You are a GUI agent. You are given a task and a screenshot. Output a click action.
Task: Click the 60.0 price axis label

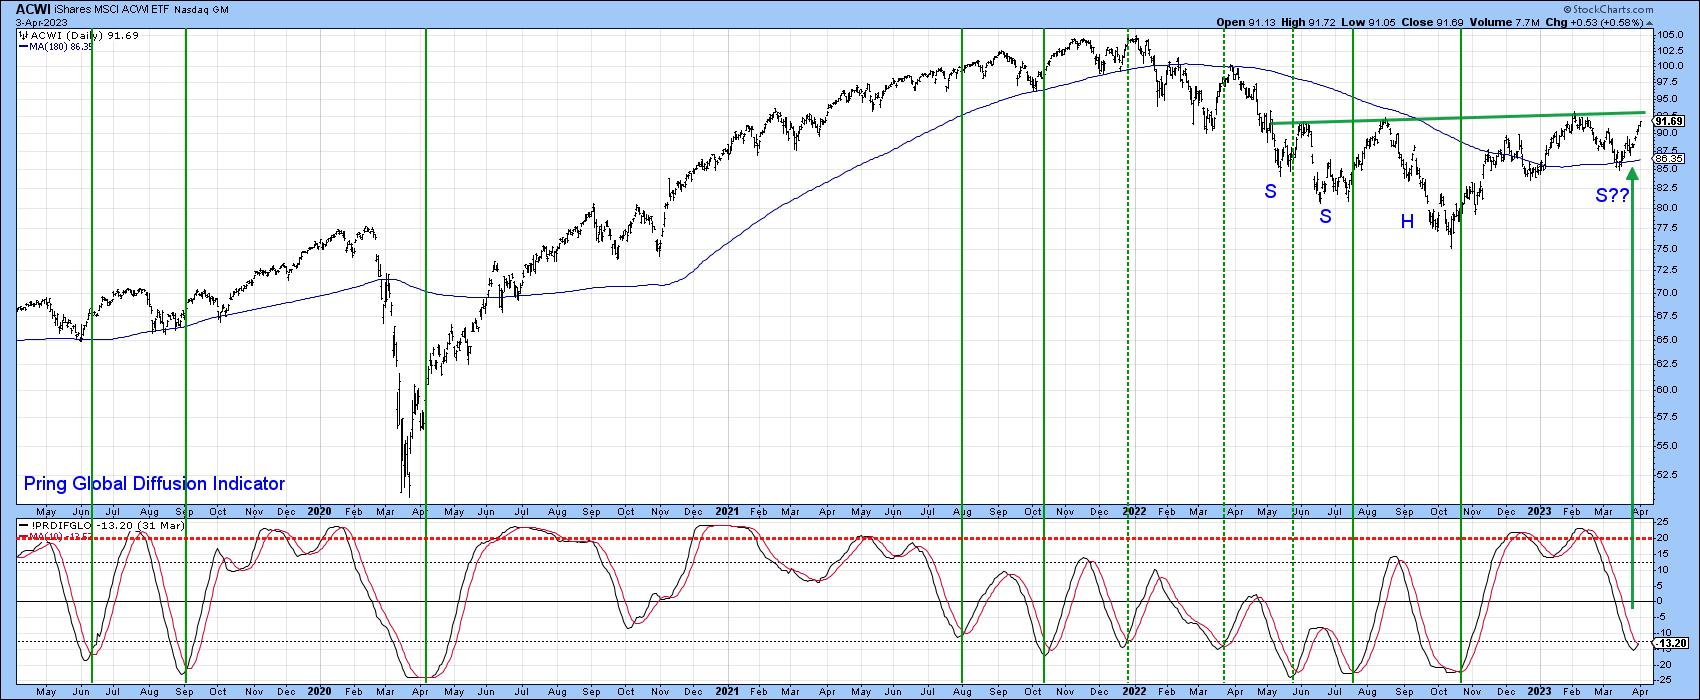[1667, 390]
